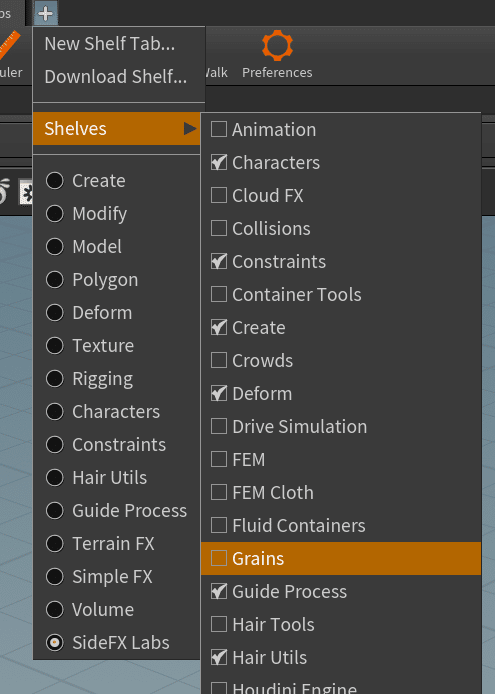Enable the FEM Cloth shelf
Image resolution: width=495 pixels, height=694 pixels.
[219, 492]
